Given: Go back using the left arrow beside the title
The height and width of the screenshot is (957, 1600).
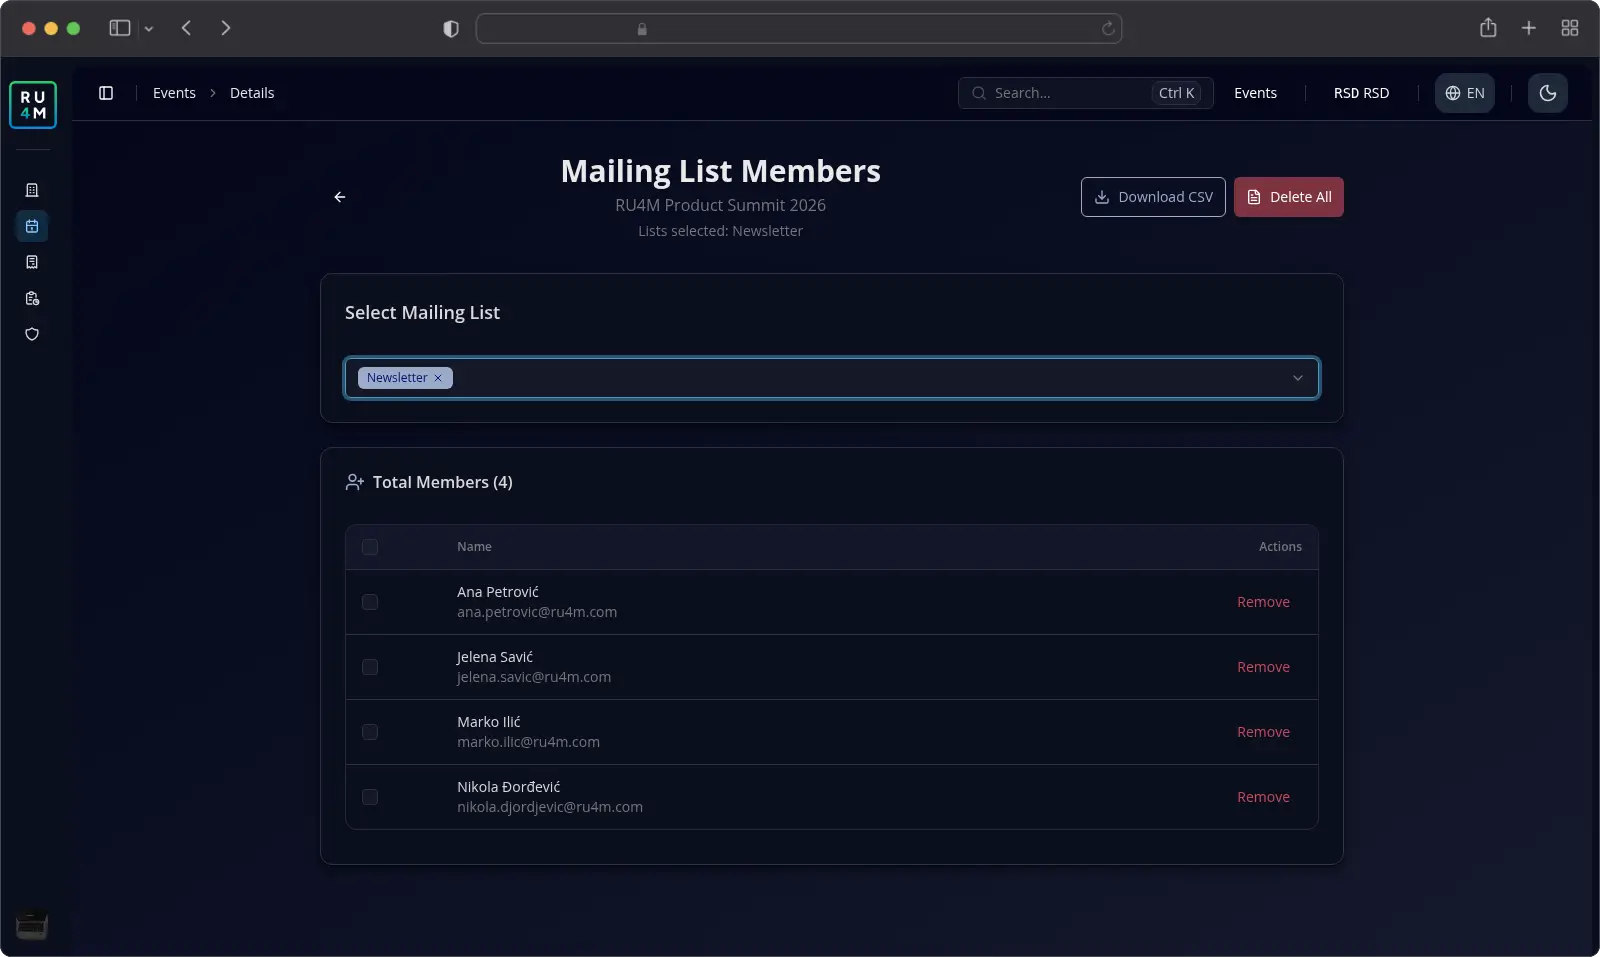Looking at the screenshot, I should click(340, 197).
